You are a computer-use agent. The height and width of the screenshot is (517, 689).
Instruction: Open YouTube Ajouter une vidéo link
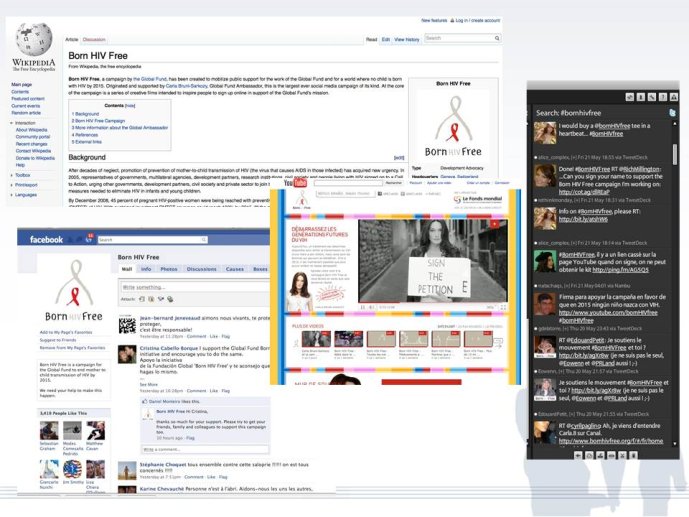point(437,183)
